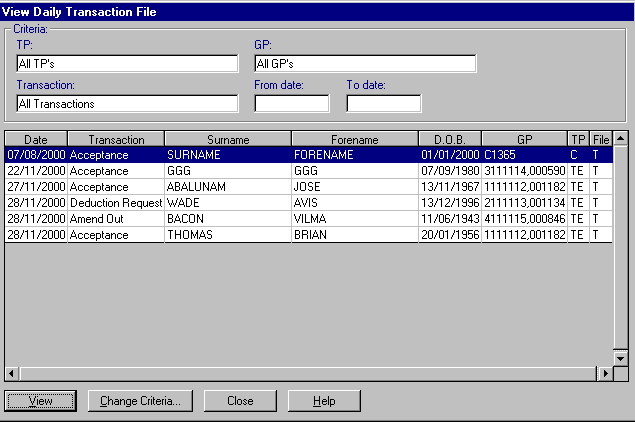Select the Amend Out row for BACON
The height and width of the screenshot is (422, 635).
tap(228, 219)
